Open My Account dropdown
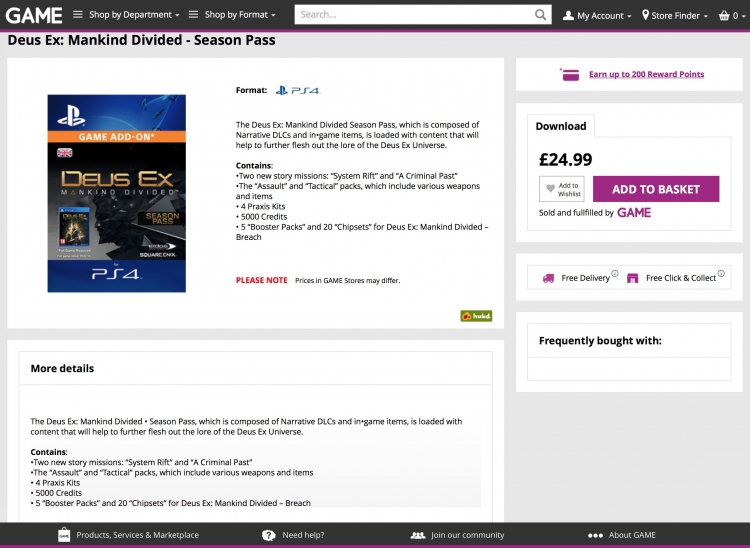 pos(597,16)
